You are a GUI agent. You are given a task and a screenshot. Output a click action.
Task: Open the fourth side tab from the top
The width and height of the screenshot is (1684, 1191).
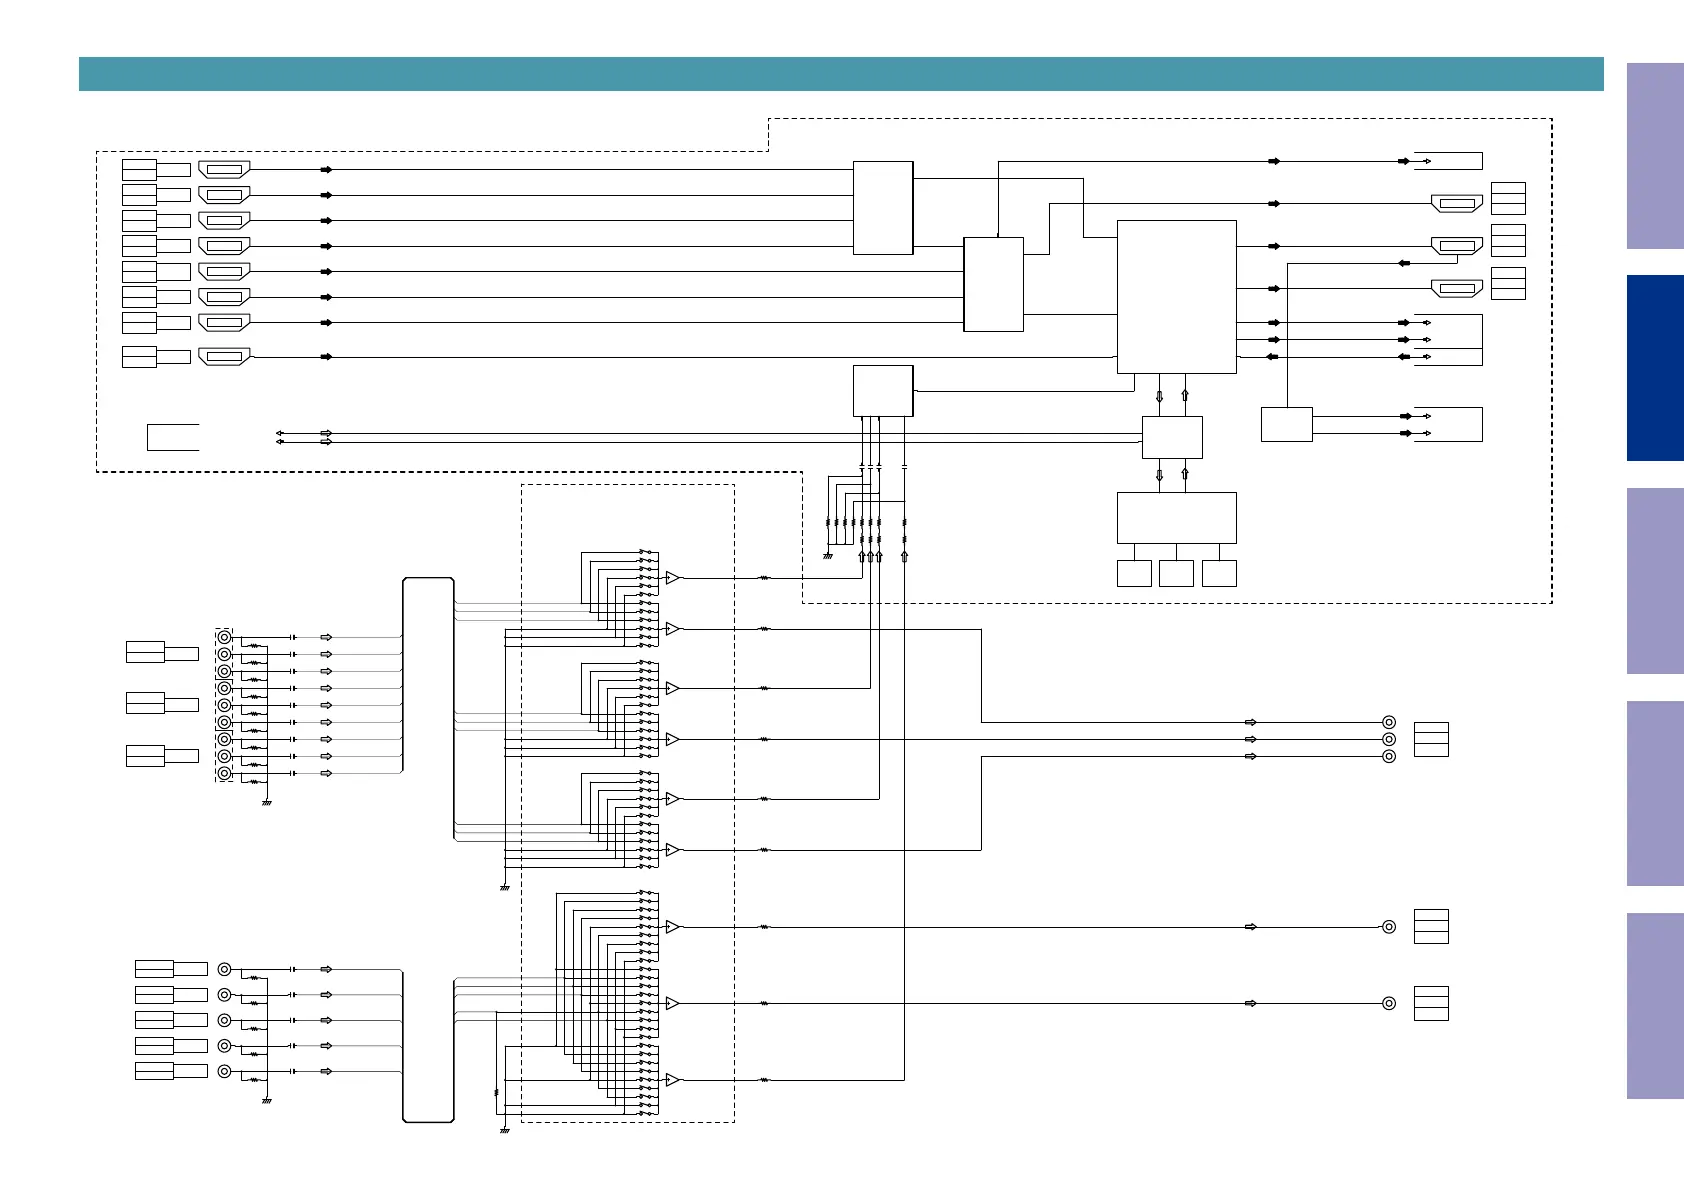coord(1655,793)
